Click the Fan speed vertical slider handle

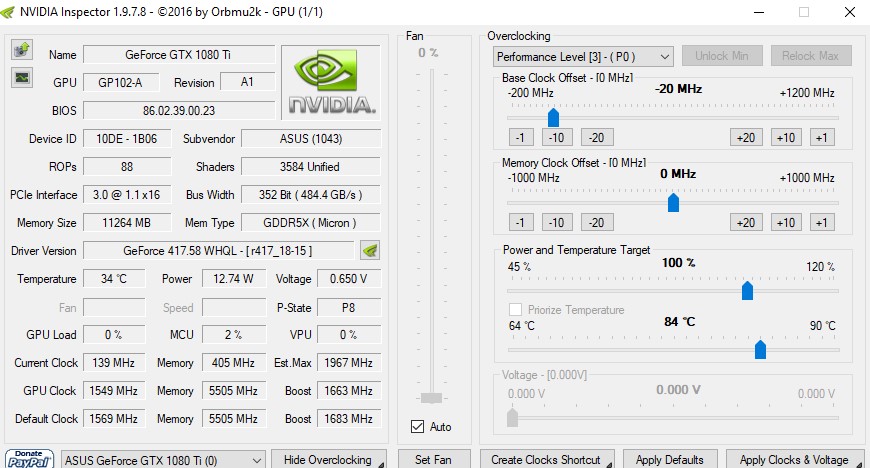coord(431,397)
